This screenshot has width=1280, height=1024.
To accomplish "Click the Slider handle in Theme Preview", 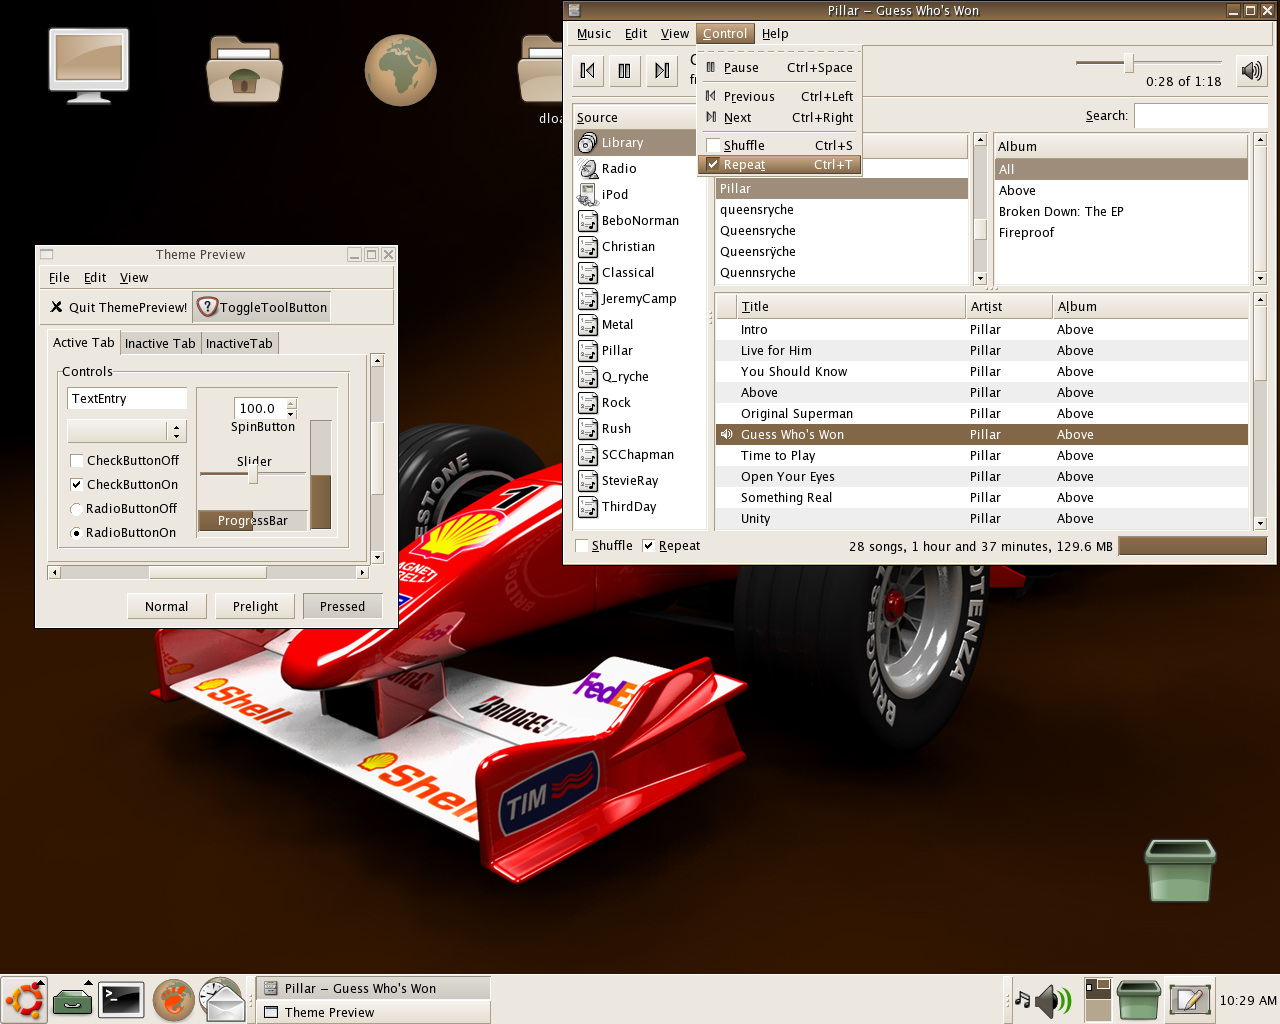I will [253, 474].
